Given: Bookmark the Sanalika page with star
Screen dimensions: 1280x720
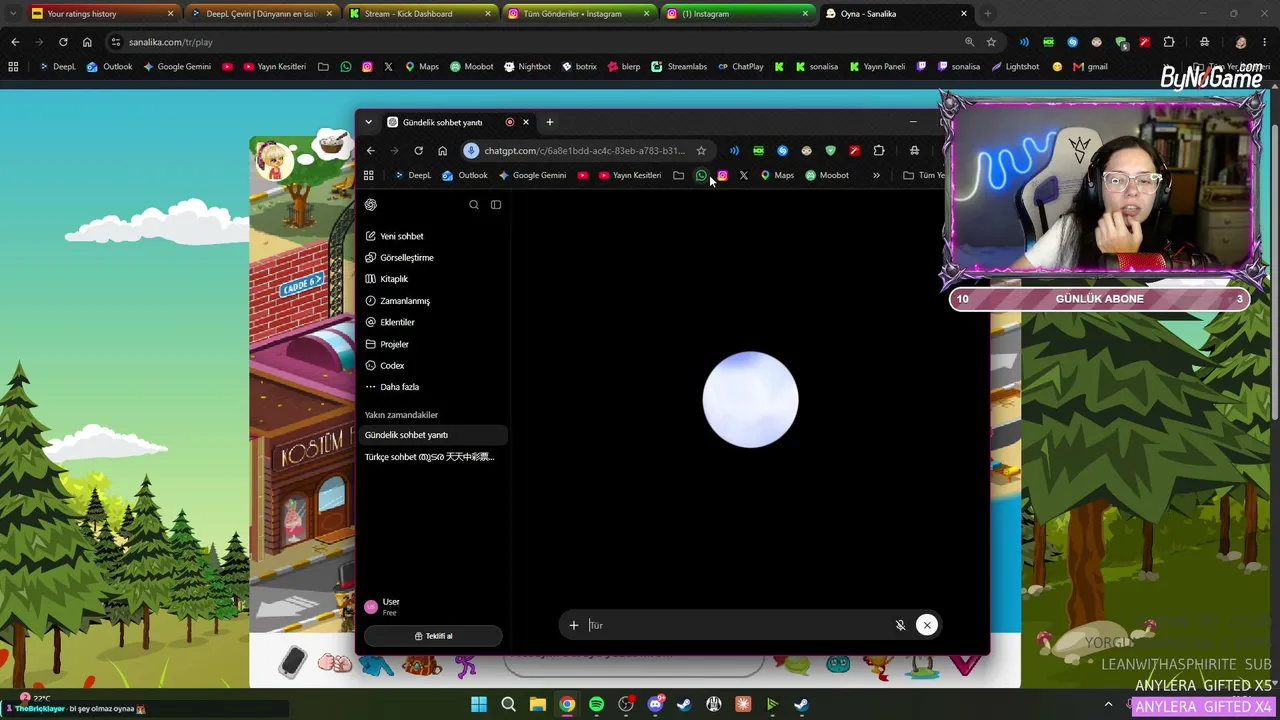Looking at the screenshot, I should [x=991, y=42].
